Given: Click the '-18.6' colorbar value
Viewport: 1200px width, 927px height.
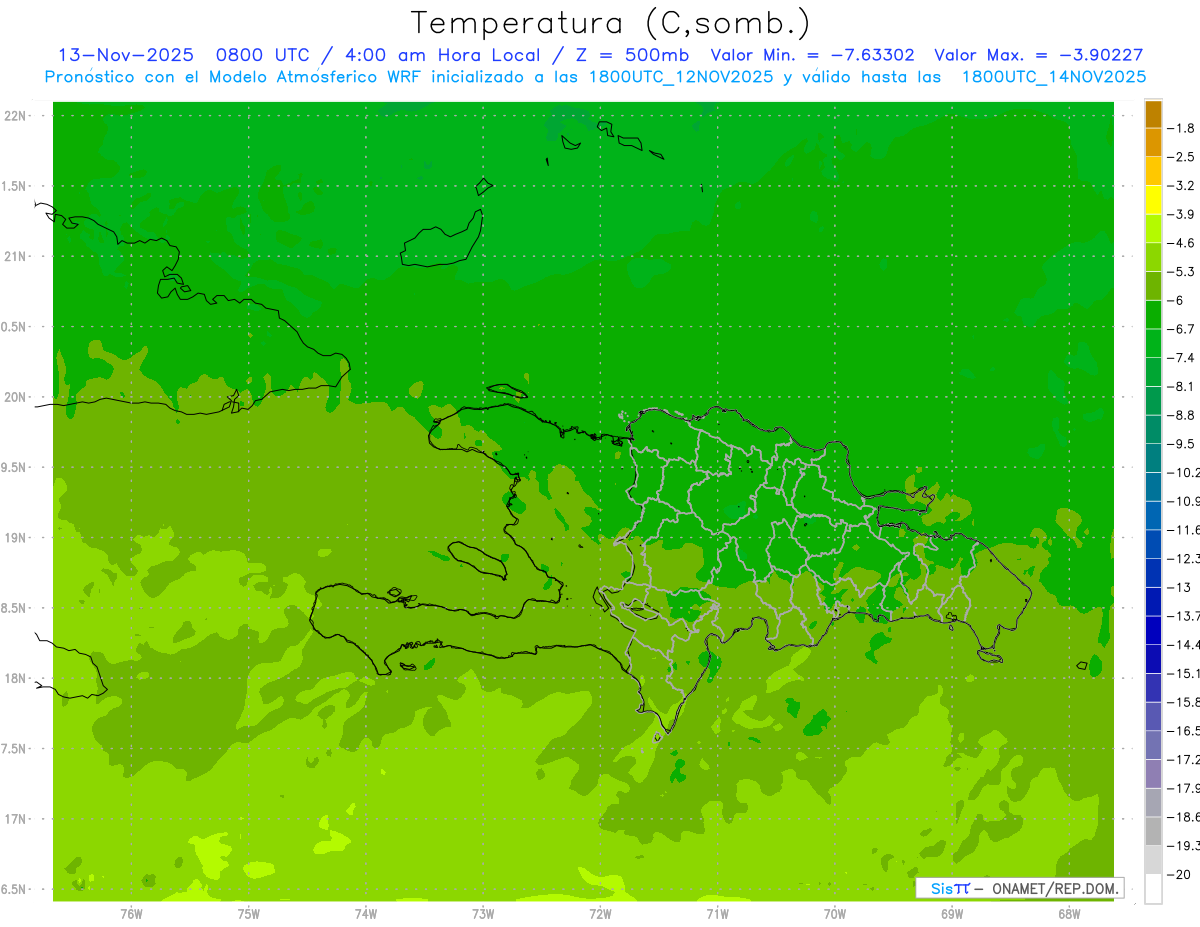Looking at the screenshot, I should tap(1183, 817).
